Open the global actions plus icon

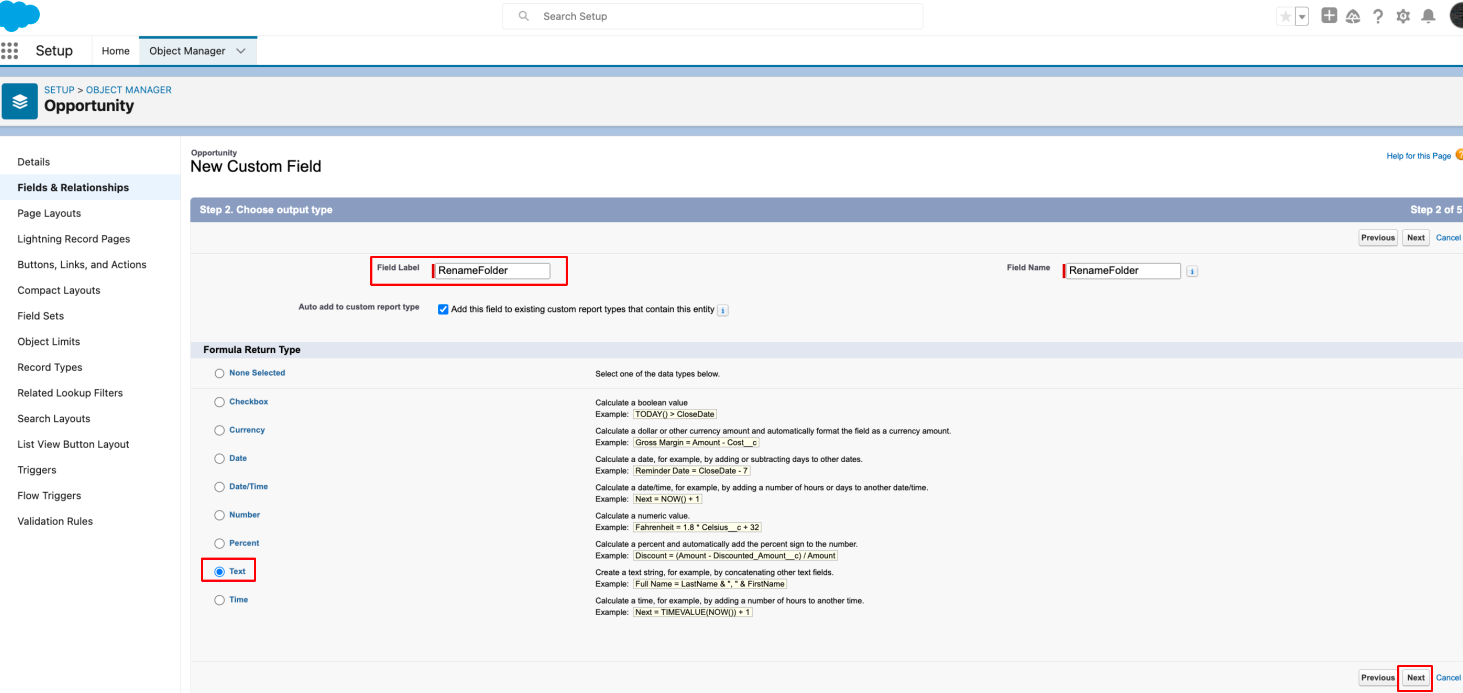1329,16
